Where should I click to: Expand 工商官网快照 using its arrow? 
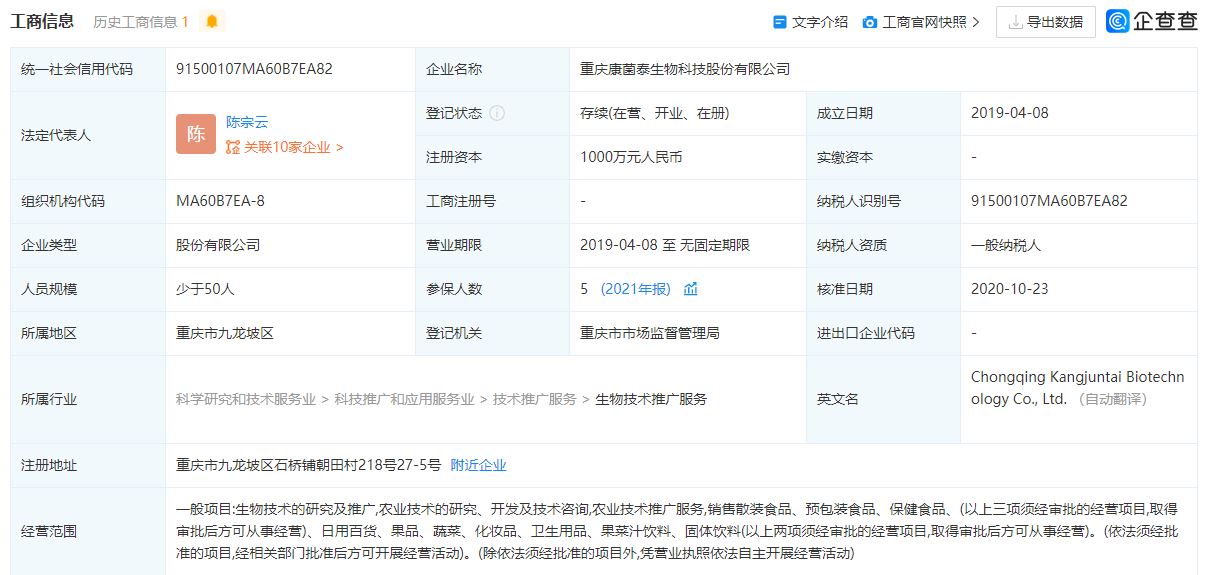(976, 22)
